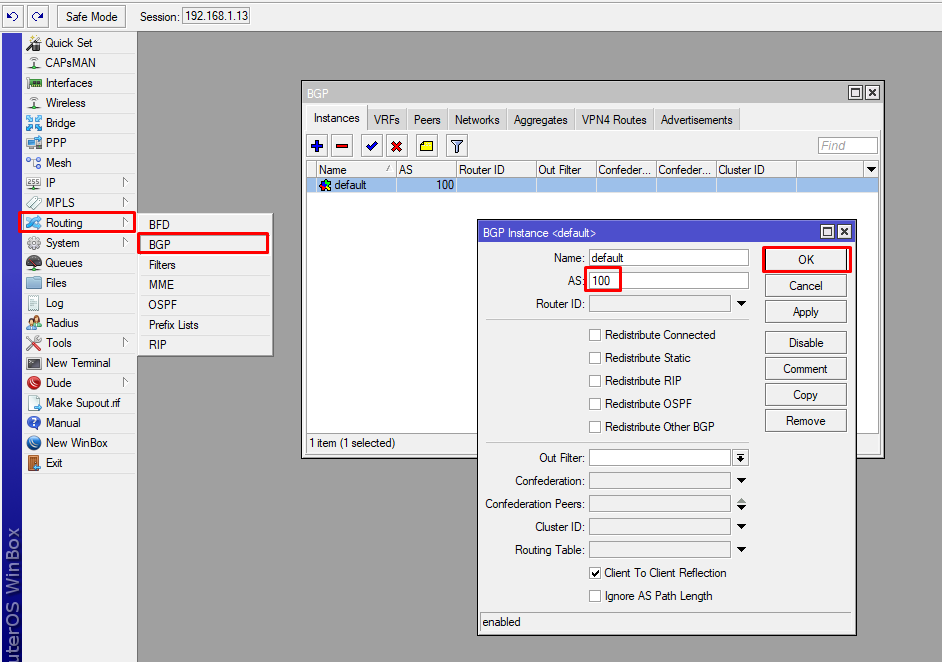The image size is (942, 662).
Task: Toggle Safe Mode button
Action: (91, 16)
